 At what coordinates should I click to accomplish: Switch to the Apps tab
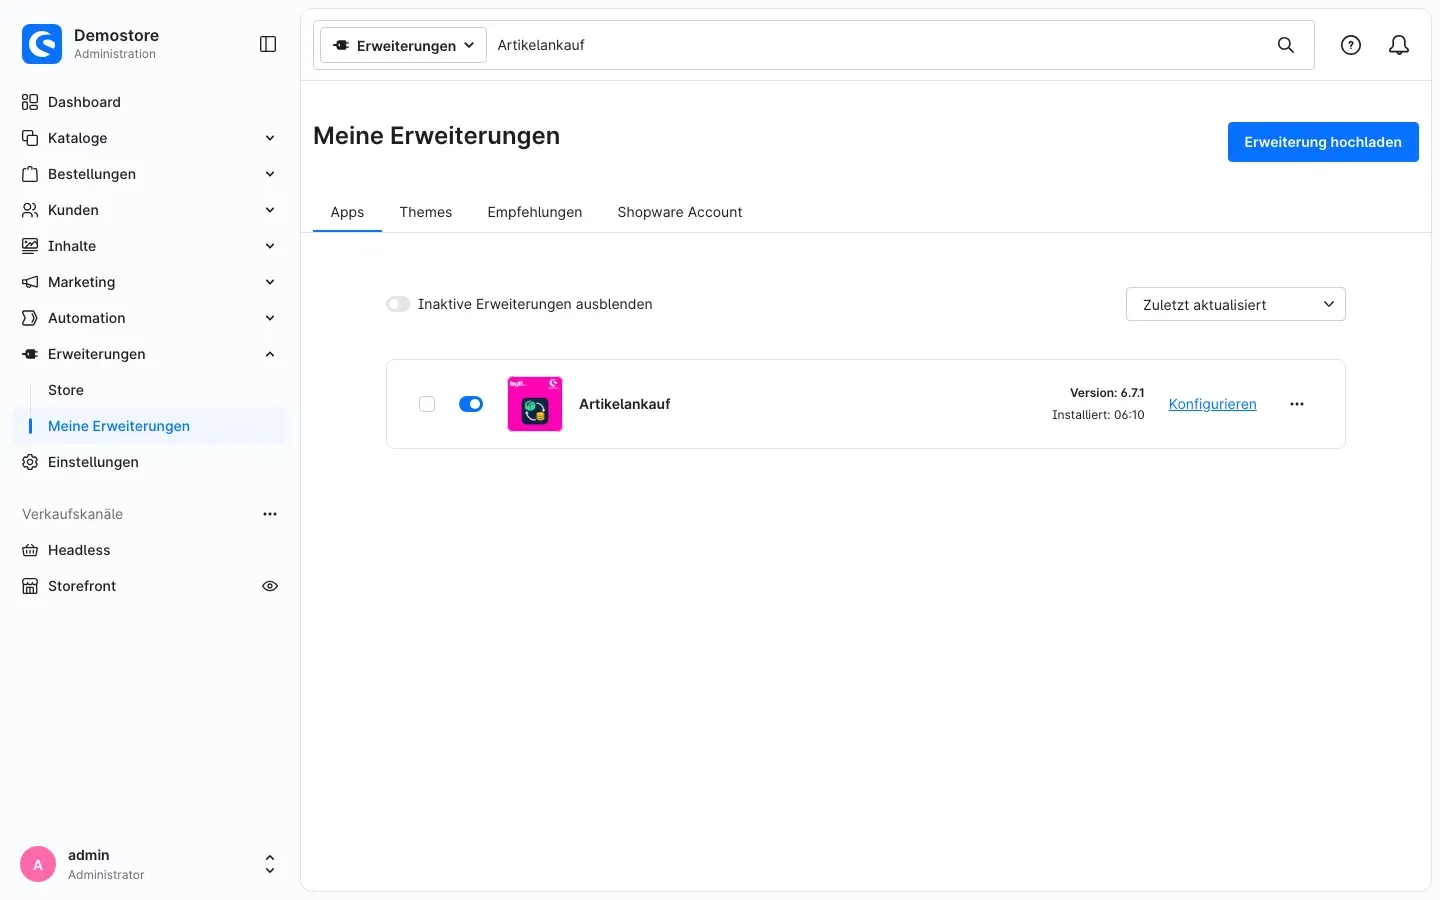[x=347, y=212]
